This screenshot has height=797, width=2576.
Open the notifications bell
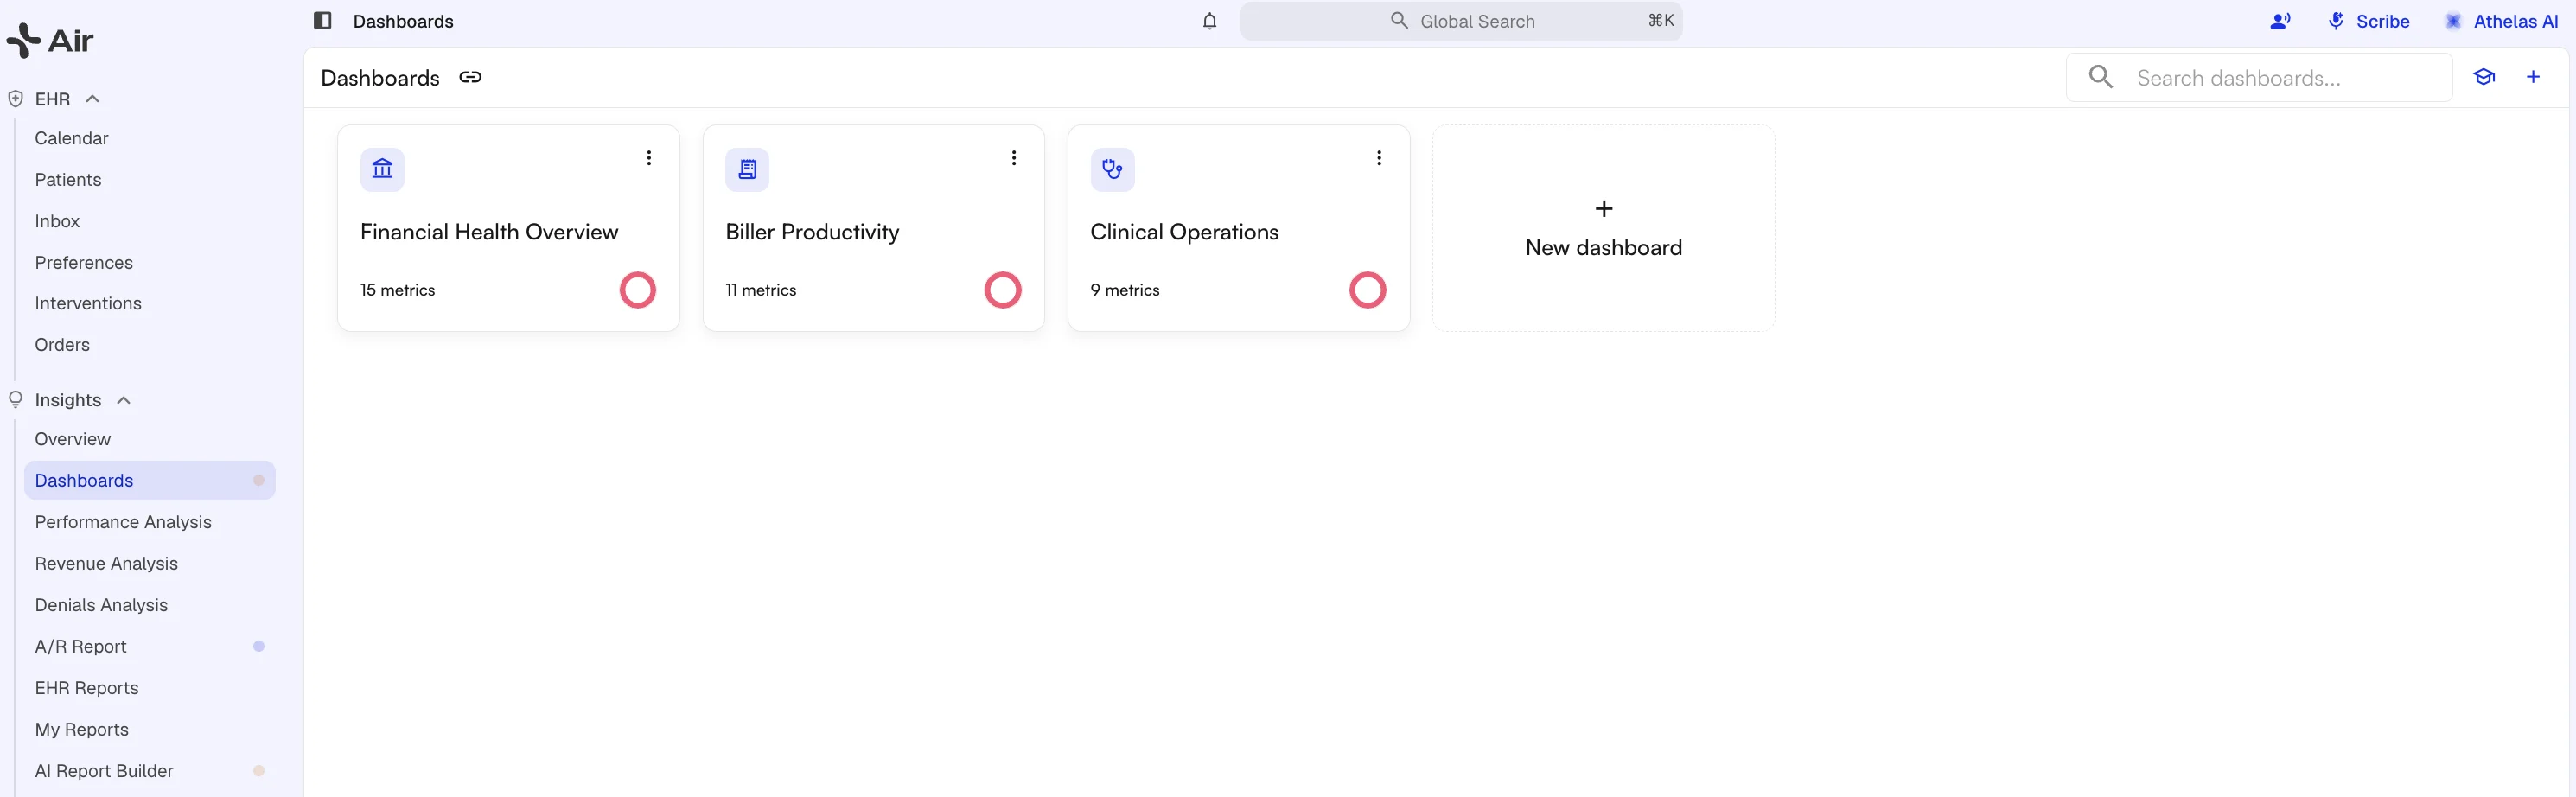pyautogui.click(x=1209, y=21)
